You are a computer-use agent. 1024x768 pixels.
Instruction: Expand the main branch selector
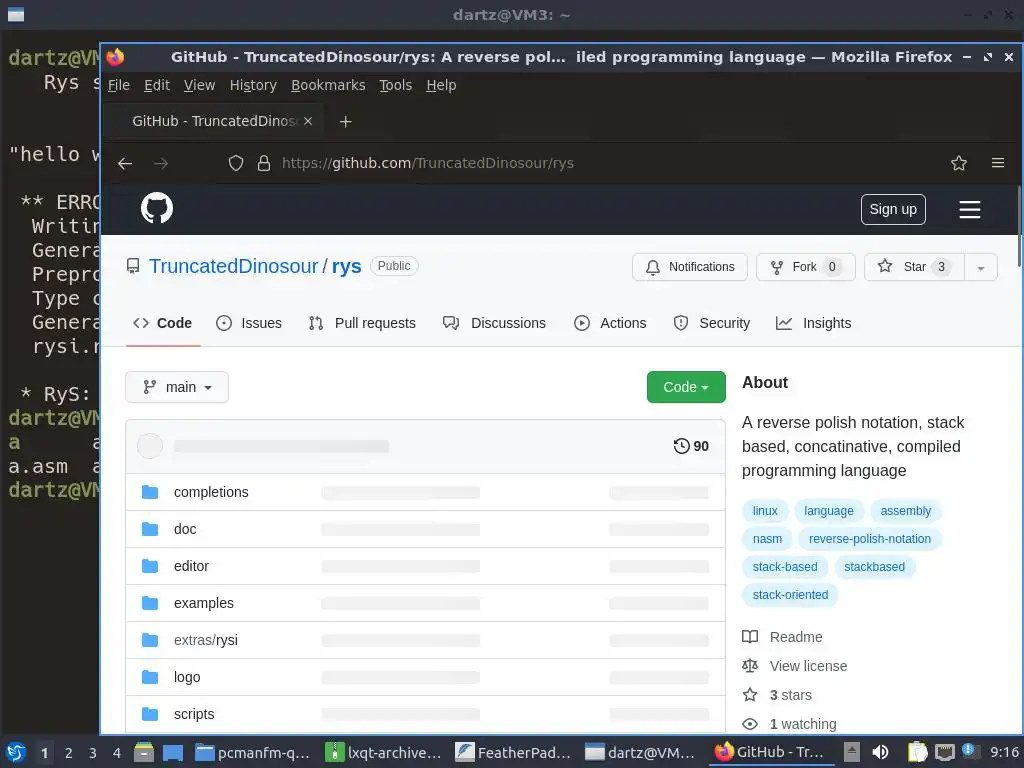coord(177,387)
